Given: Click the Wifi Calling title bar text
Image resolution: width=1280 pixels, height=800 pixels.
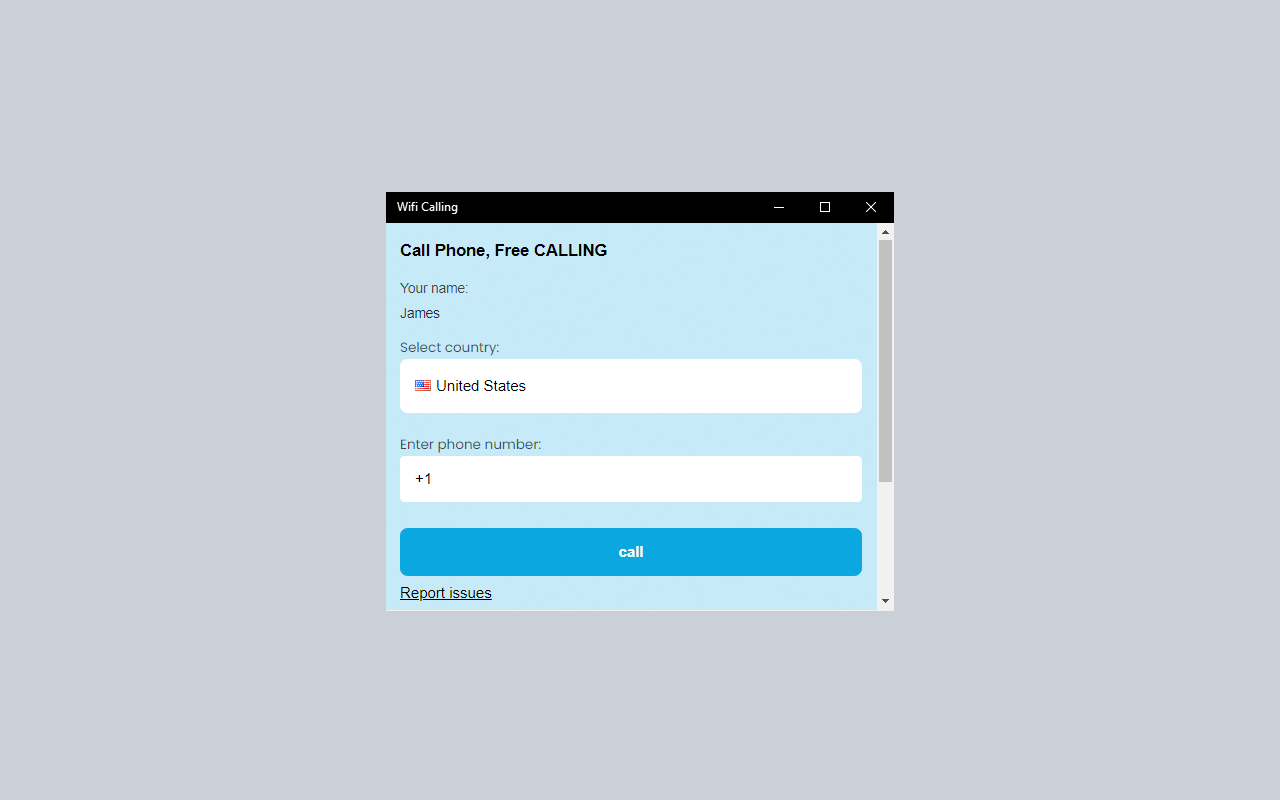Looking at the screenshot, I should pyautogui.click(x=427, y=207).
